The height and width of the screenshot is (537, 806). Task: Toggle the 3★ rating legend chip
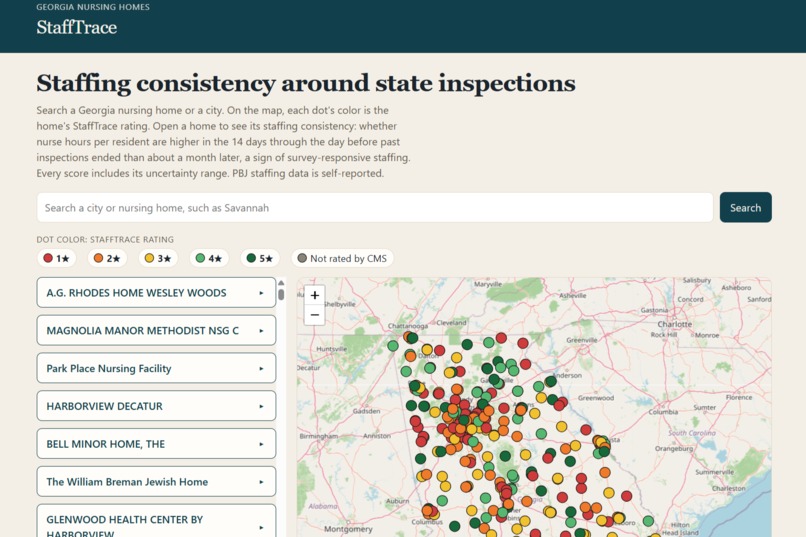[158, 258]
